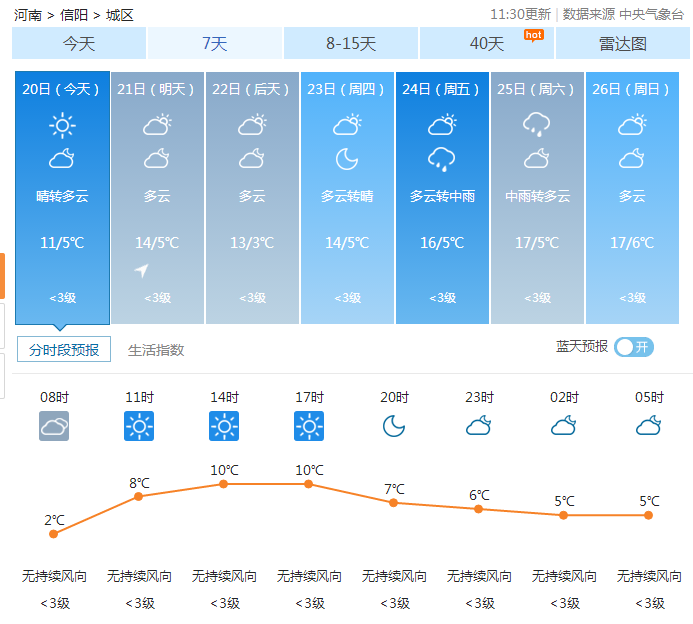Click the sunny icon on the 20日 card
Screen dimensions: 693x624
click(62, 126)
